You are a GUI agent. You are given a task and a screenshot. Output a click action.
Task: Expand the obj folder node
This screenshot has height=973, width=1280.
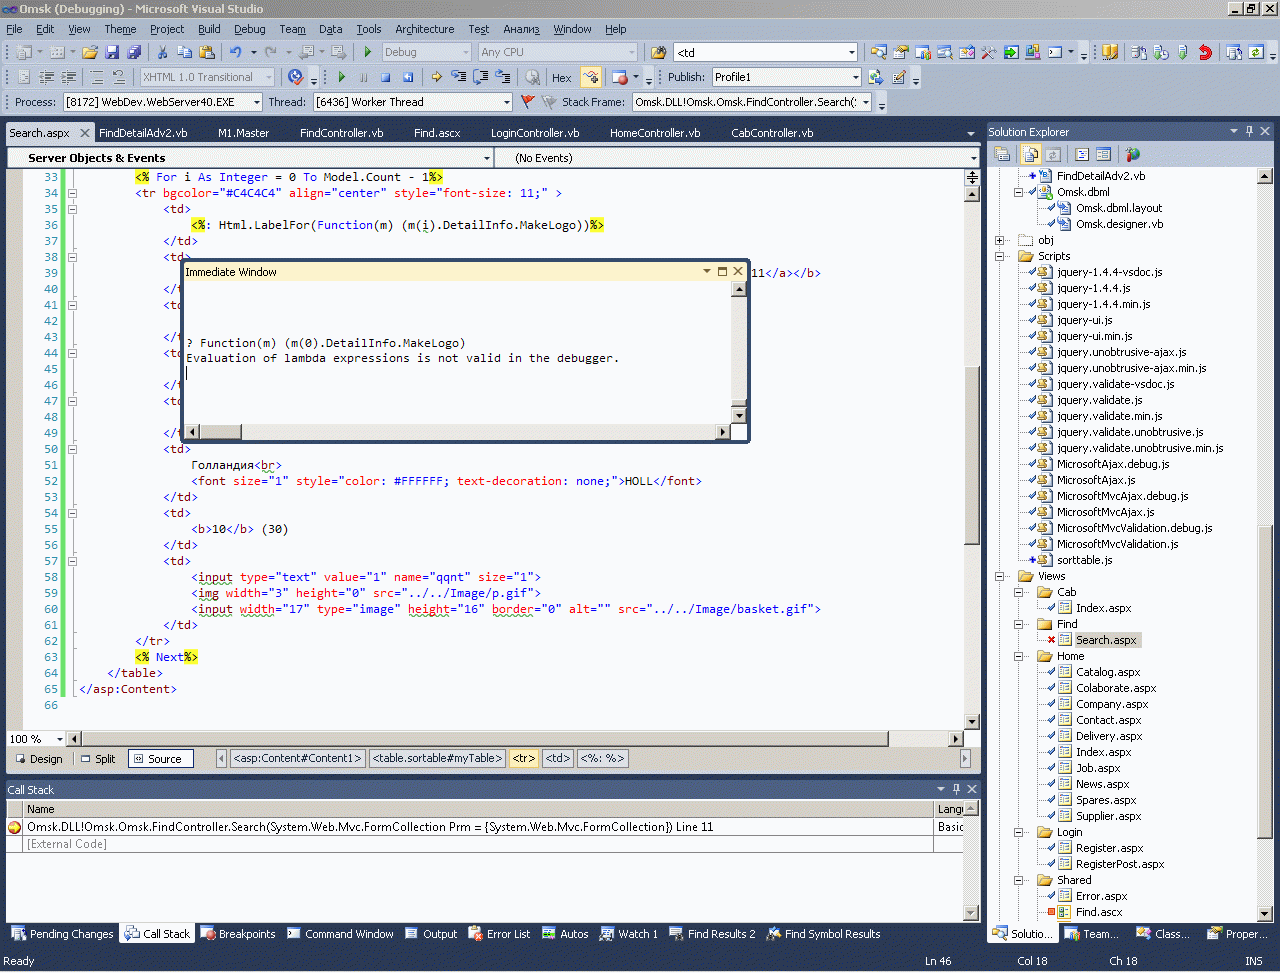[999, 240]
